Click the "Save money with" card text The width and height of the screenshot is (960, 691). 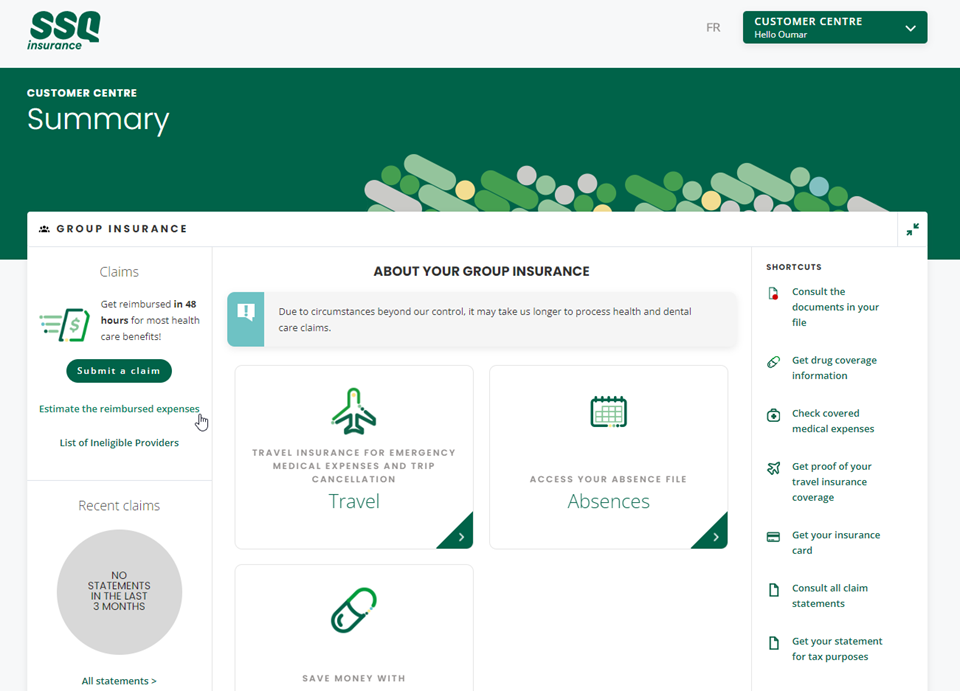pos(354,678)
